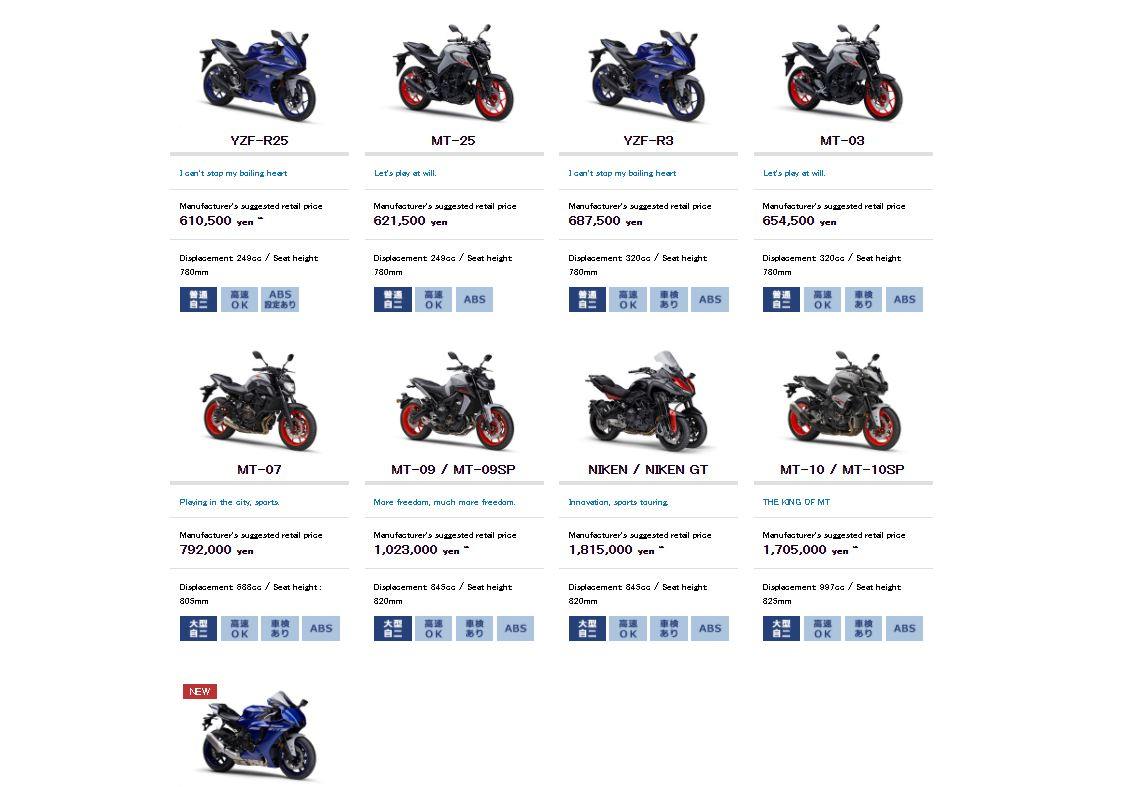Select the NIKEN / NIKEN GT photo

[x=648, y=401]
